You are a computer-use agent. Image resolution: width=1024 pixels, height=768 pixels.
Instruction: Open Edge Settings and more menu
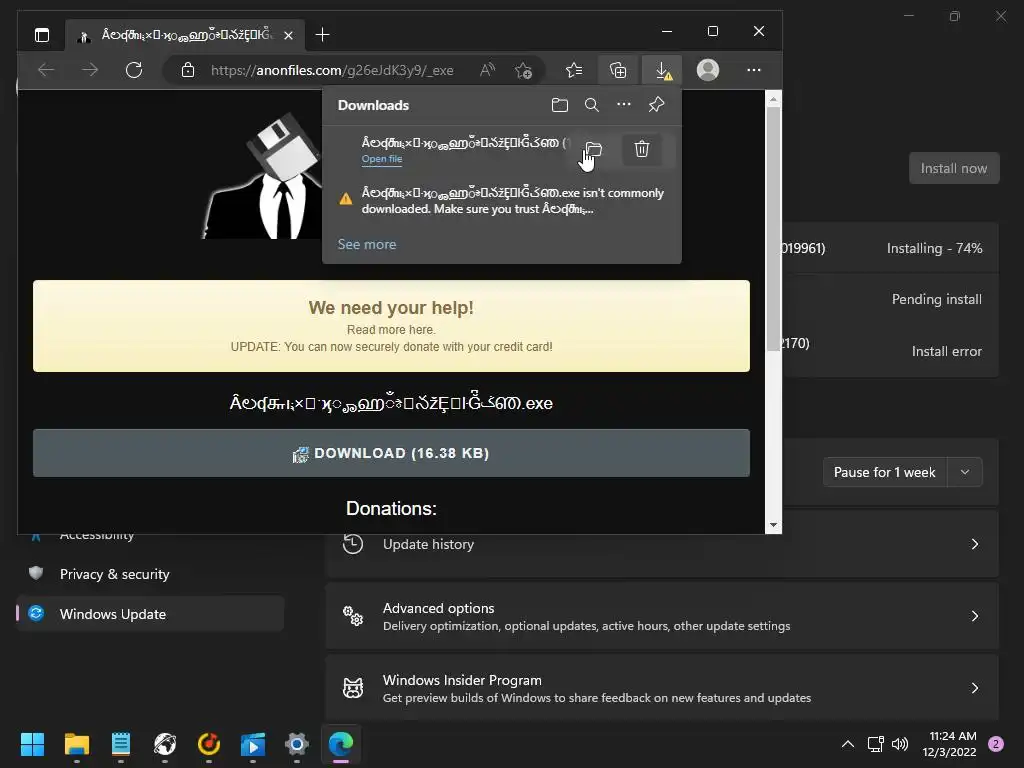[754, 70]
